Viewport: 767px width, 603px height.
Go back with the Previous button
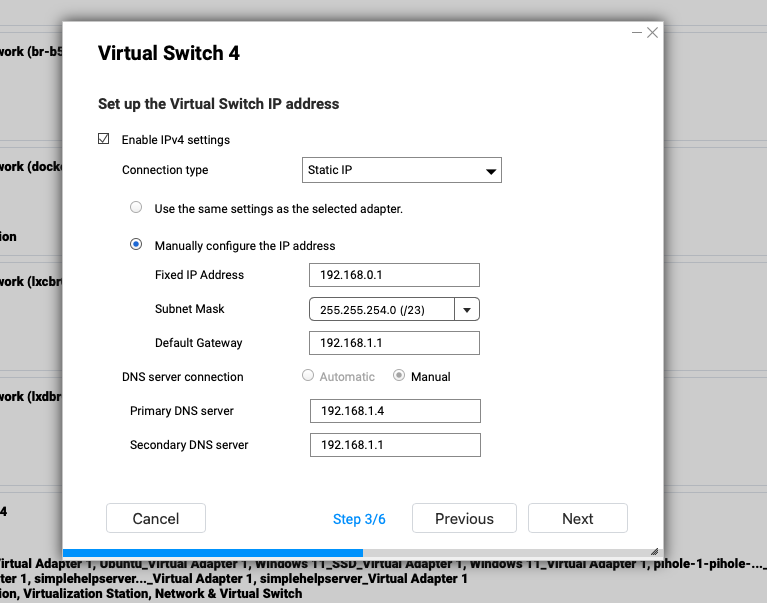(464, 518)
